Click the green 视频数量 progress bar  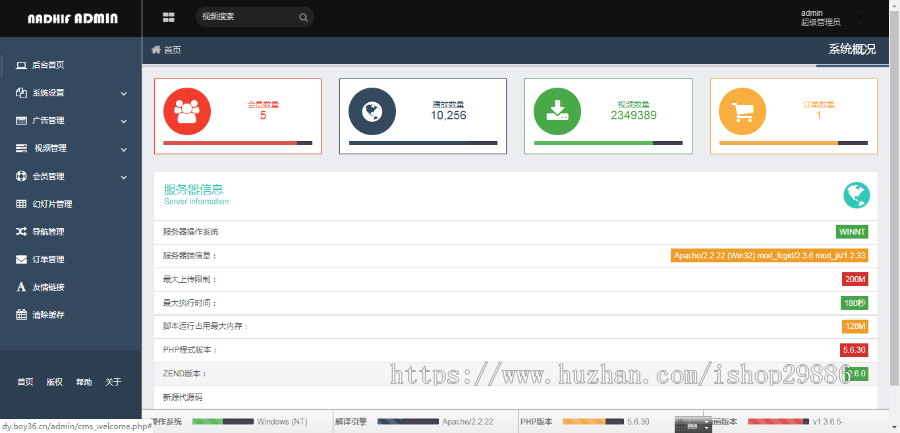coord(608,142)
